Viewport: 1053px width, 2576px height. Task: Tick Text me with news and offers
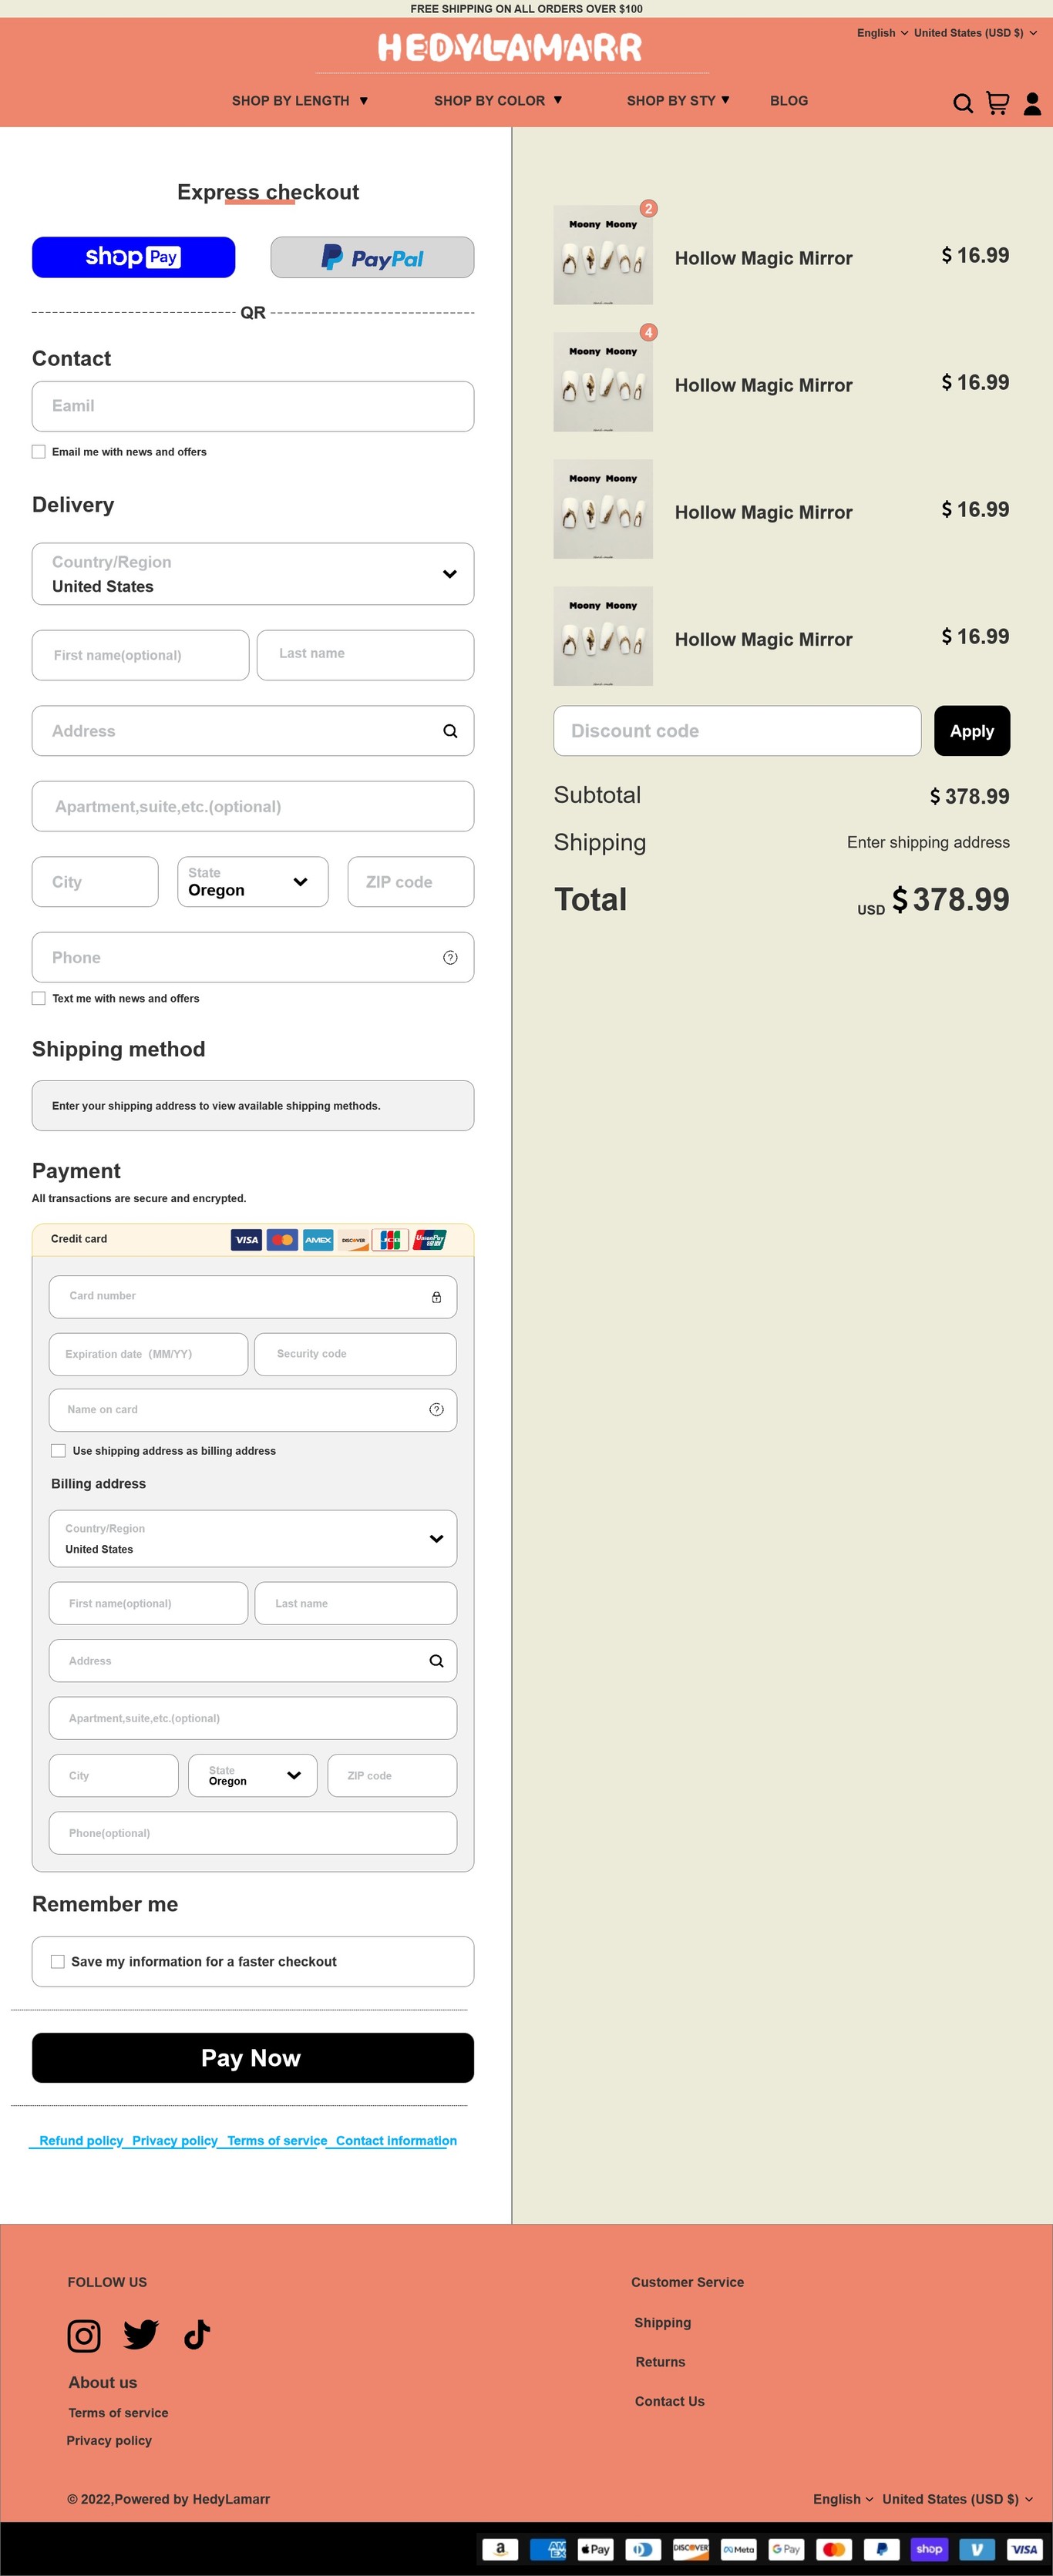pos(39,998)
